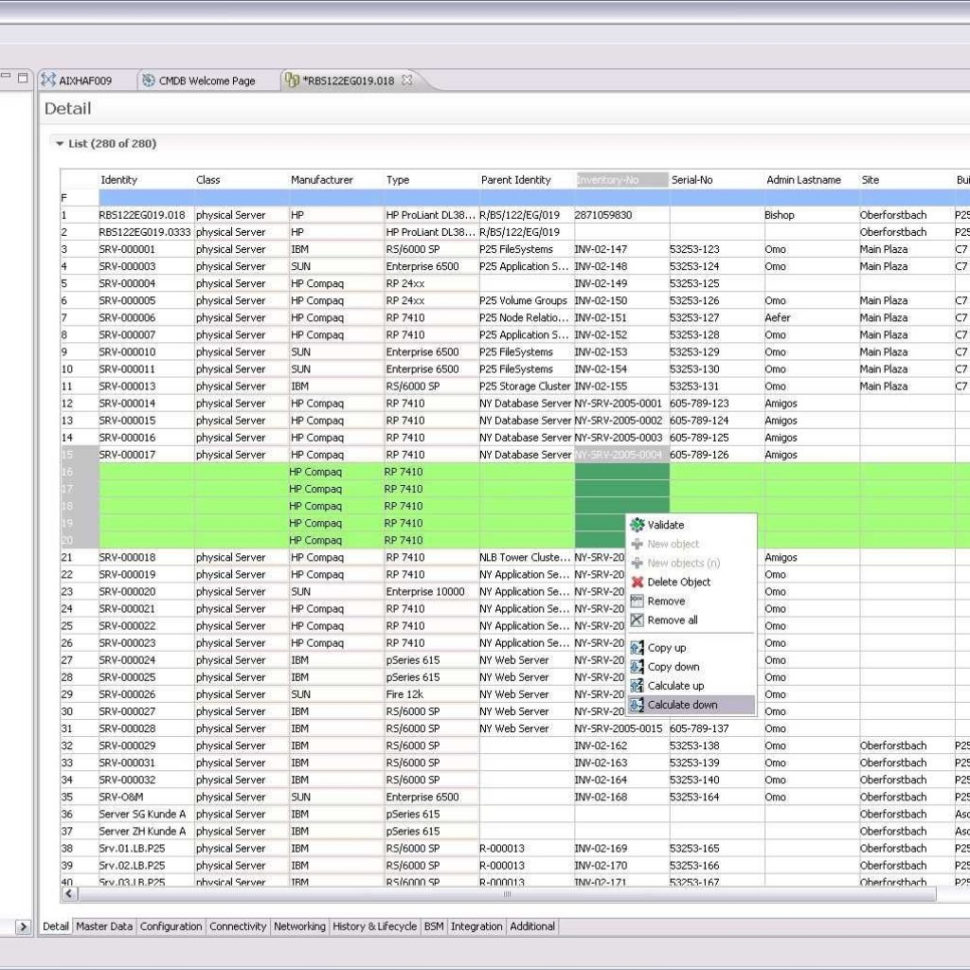Click the Copy up arrow icon

click(x=638, y=648)
